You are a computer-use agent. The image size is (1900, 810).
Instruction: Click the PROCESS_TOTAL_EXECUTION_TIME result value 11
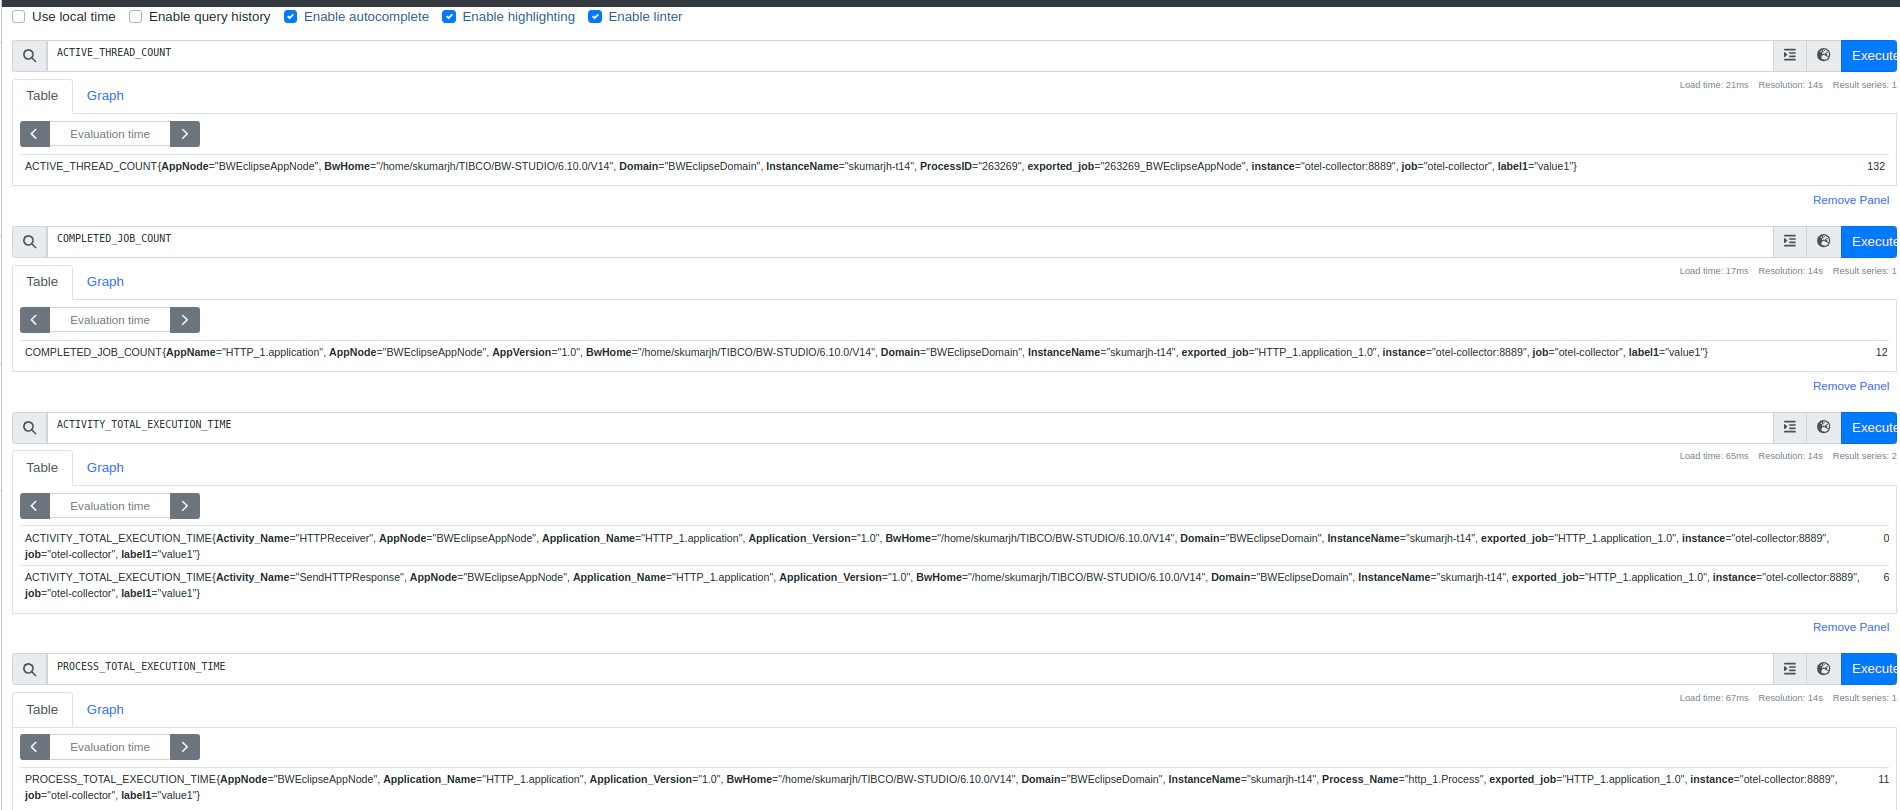click(x=1883, y=780)
